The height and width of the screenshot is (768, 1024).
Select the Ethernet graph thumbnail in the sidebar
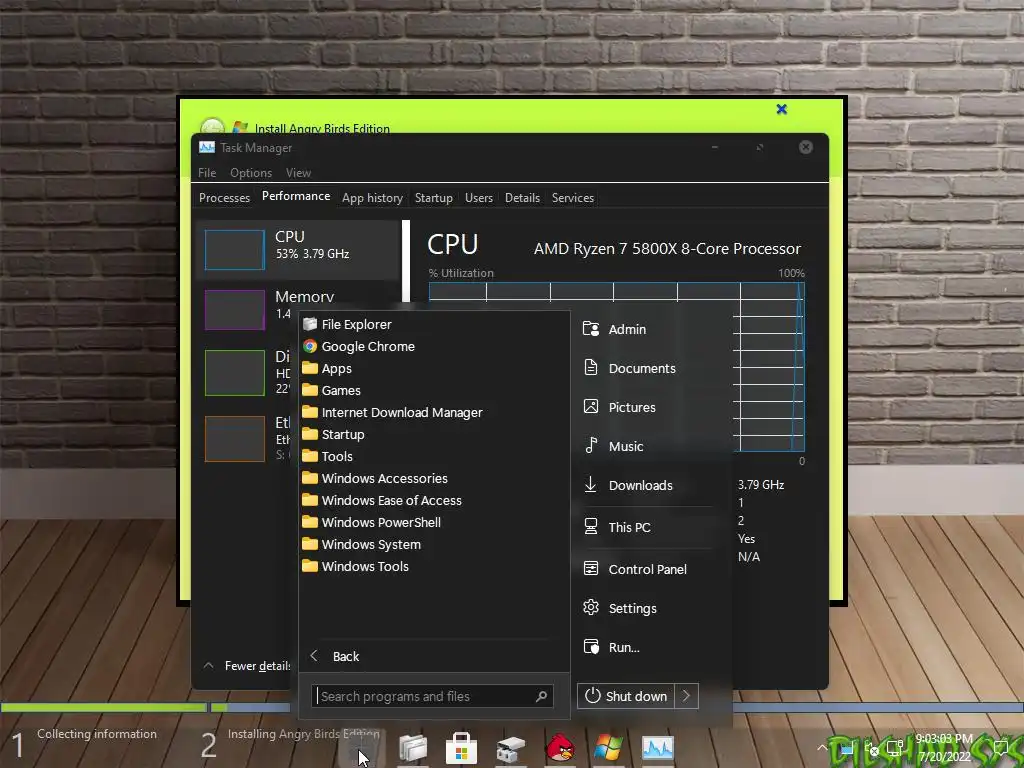tap(234, 439)
